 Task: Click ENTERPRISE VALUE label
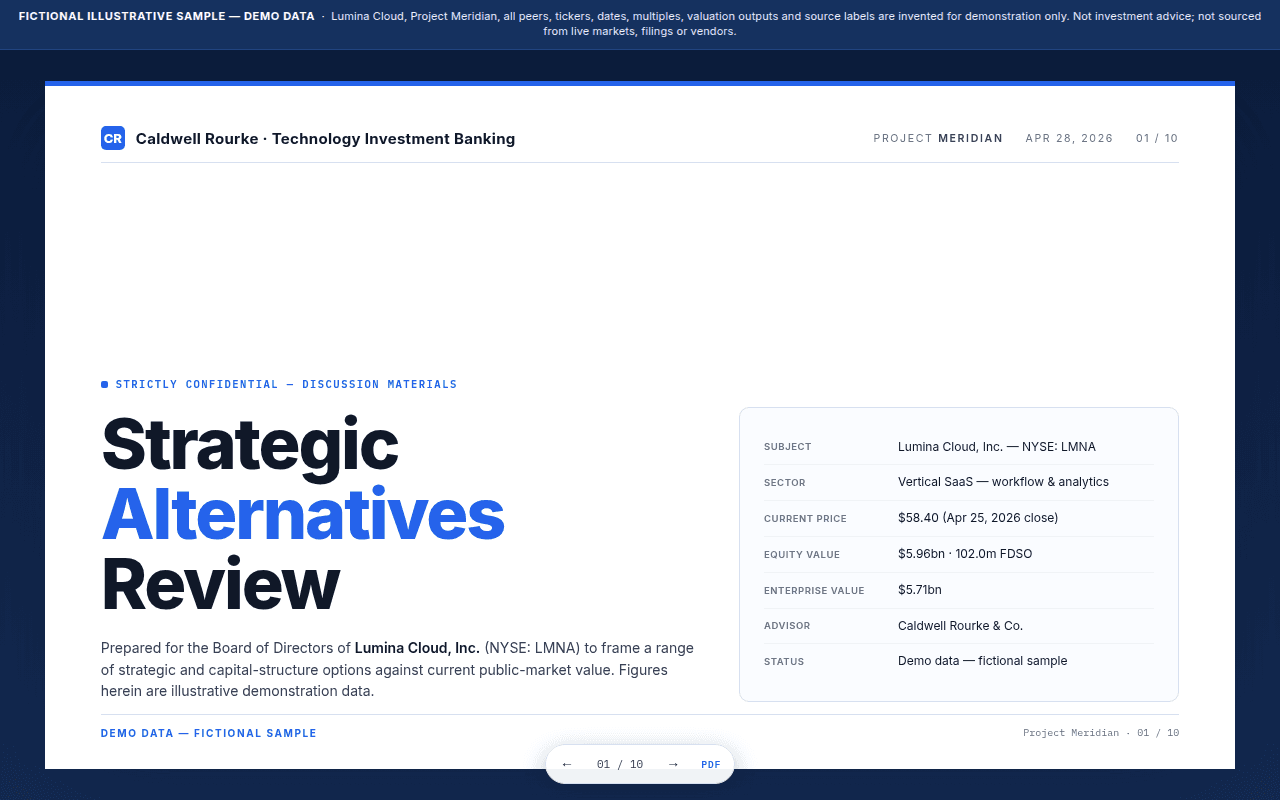[x=814, y=591]
